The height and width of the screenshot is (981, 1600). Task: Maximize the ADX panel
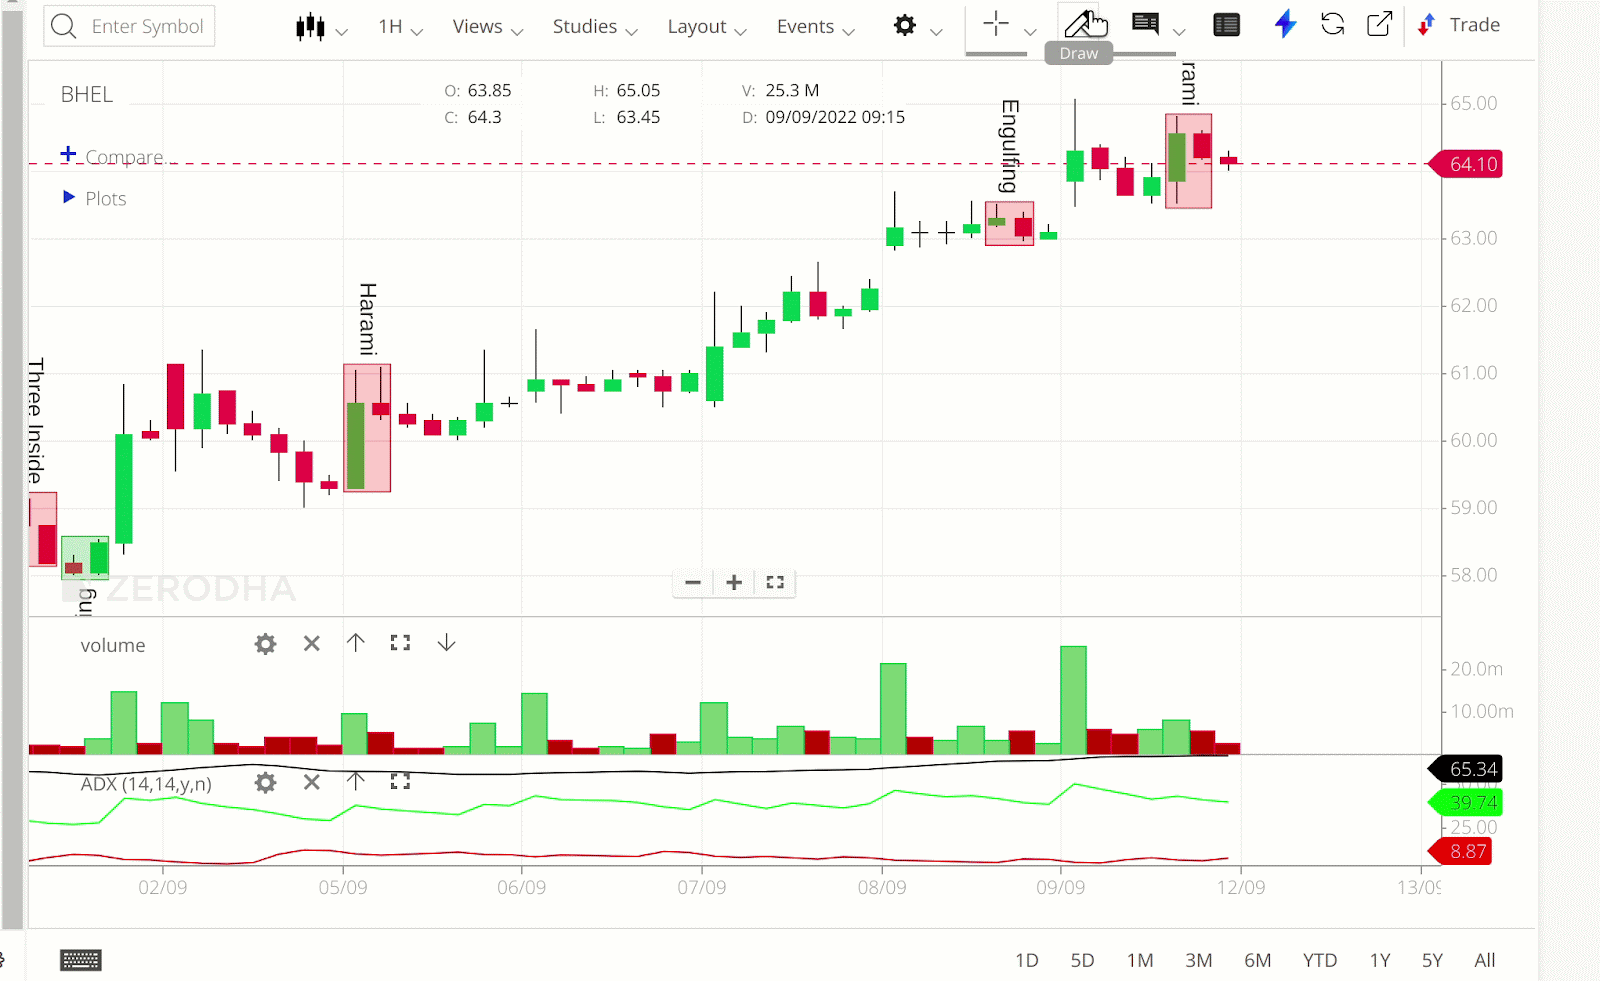[x=400, y=781]
